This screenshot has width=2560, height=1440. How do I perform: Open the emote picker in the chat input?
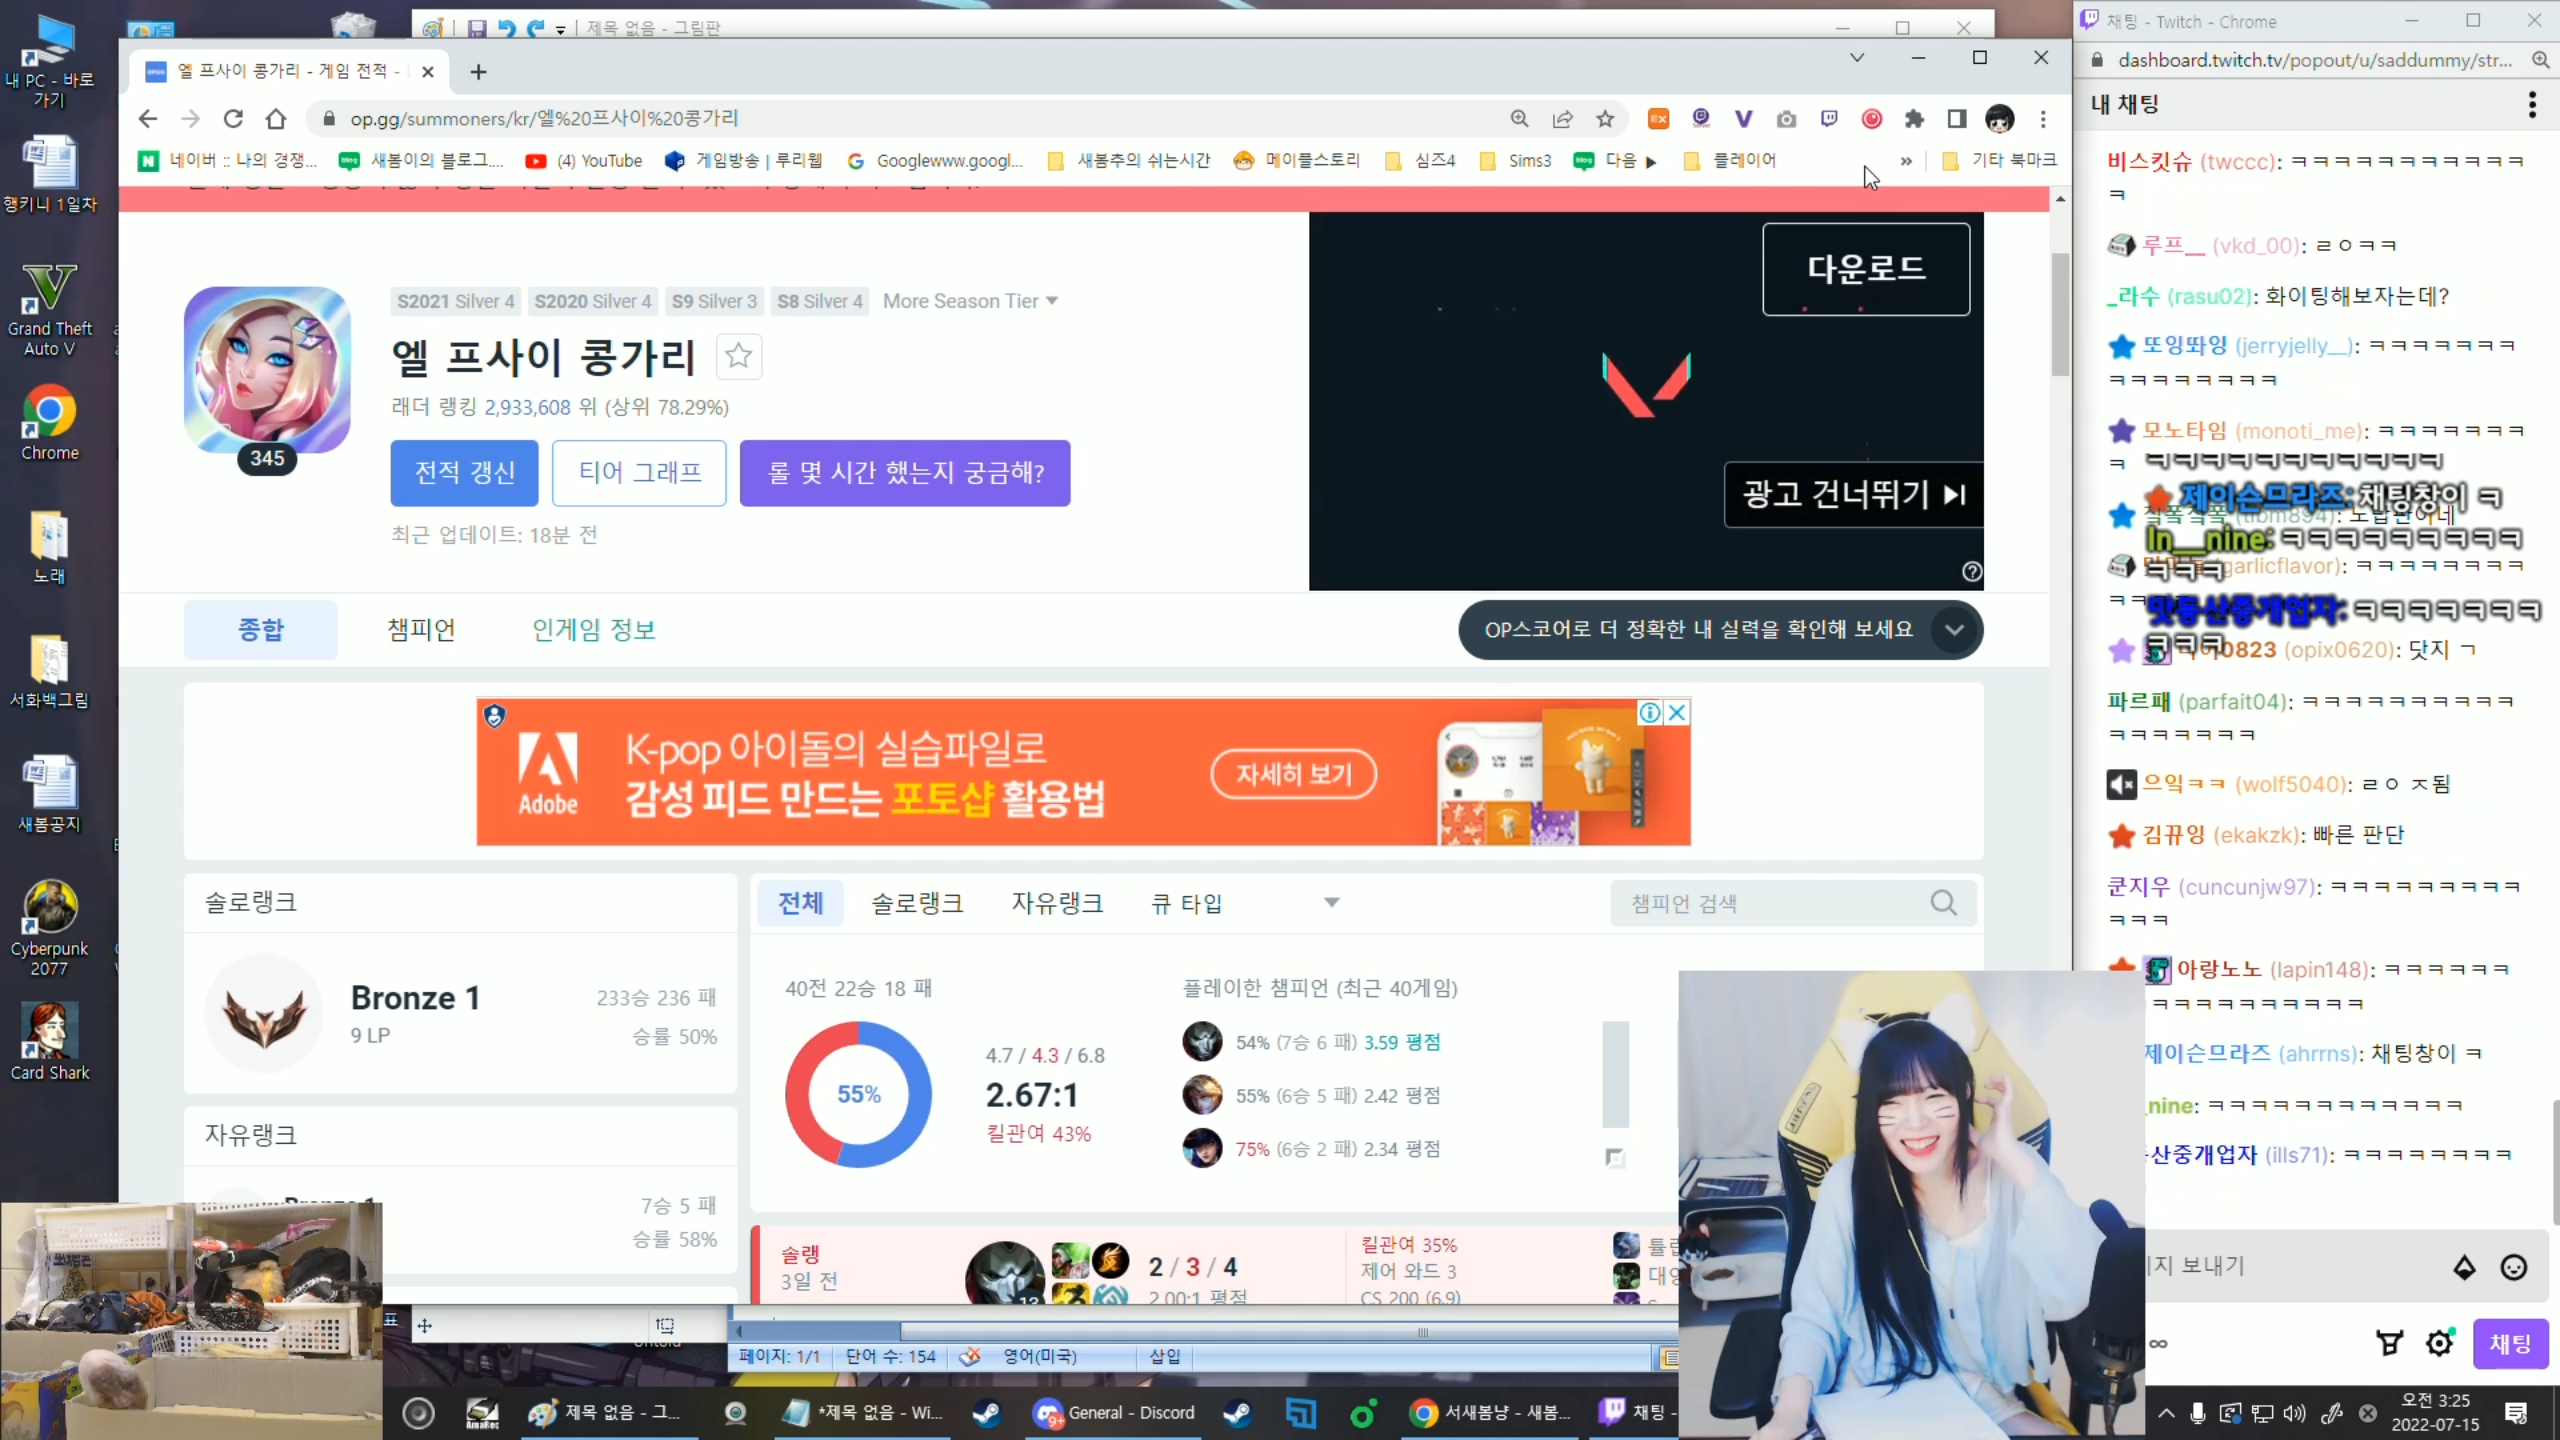2514,1266
